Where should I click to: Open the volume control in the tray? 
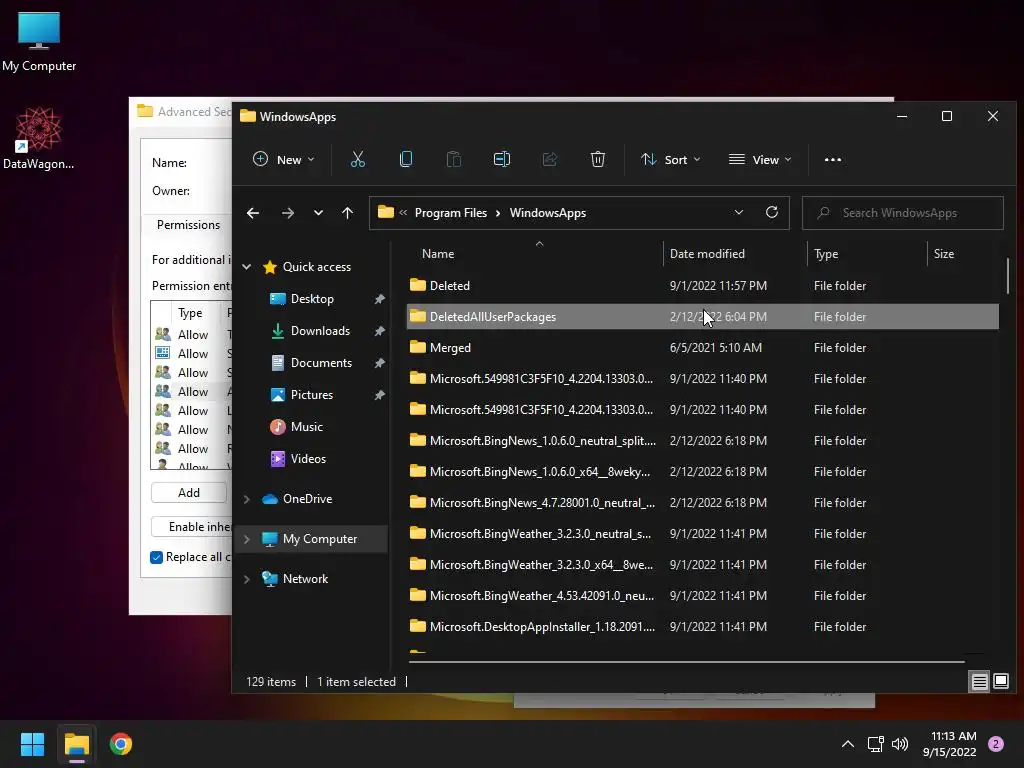[900, 744]
